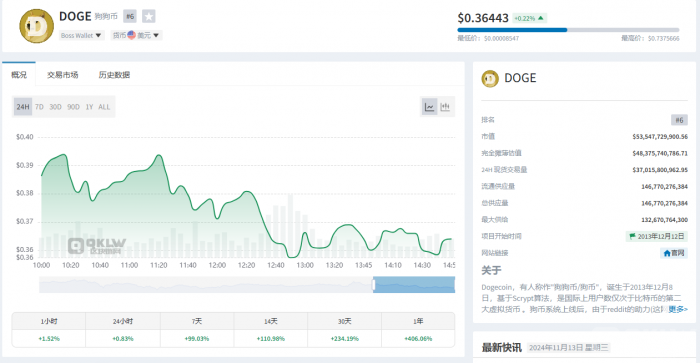Click the small DOGE logo in info panel
Image resolution: width=700 pixels, height=363 pixels.
click(490, 79)
